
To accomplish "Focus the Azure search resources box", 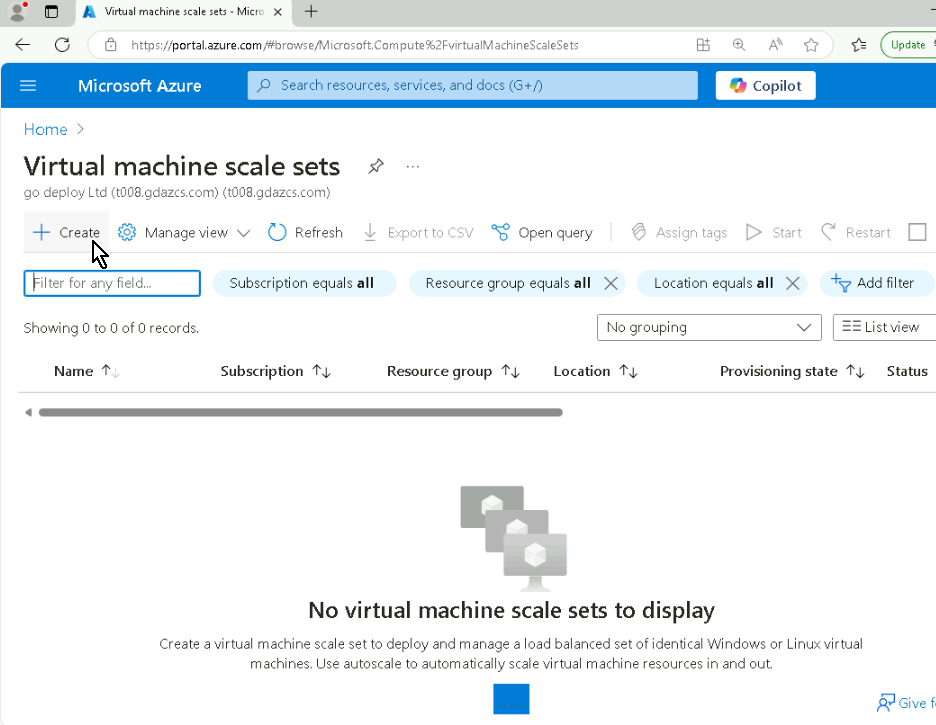I will coord(472,85).
